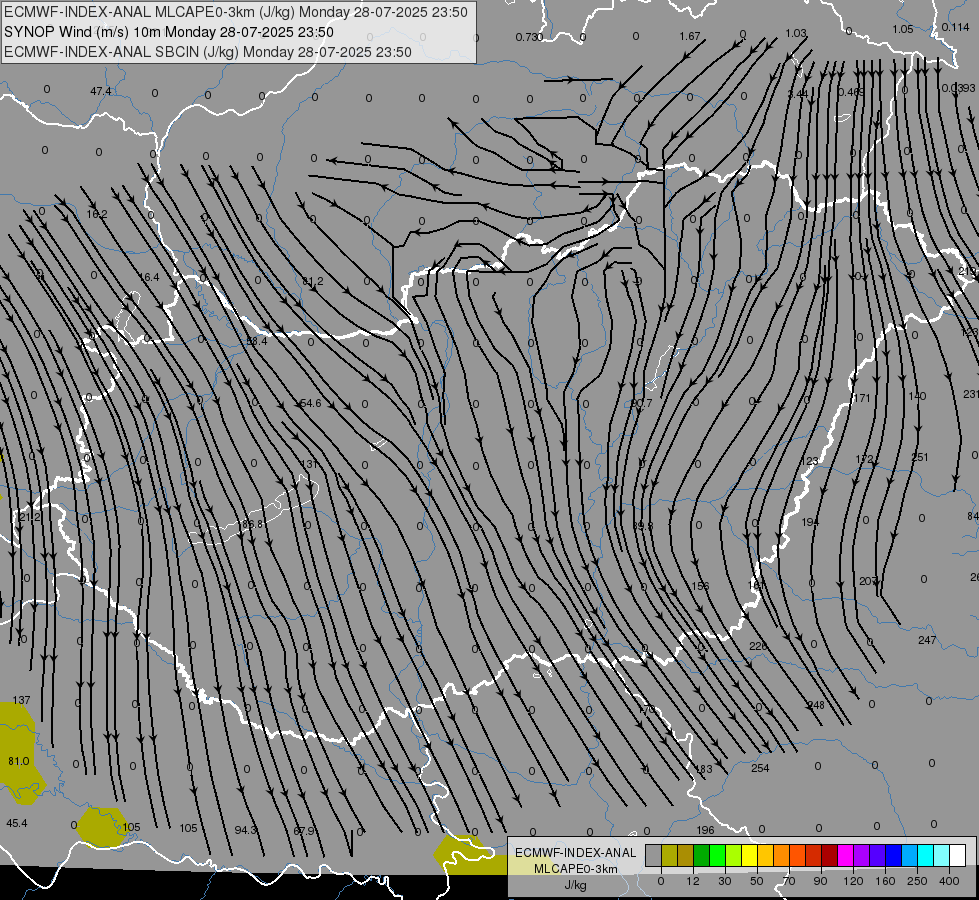
Task: Click the map value 94.3
Action: click(x=245, y=830)
